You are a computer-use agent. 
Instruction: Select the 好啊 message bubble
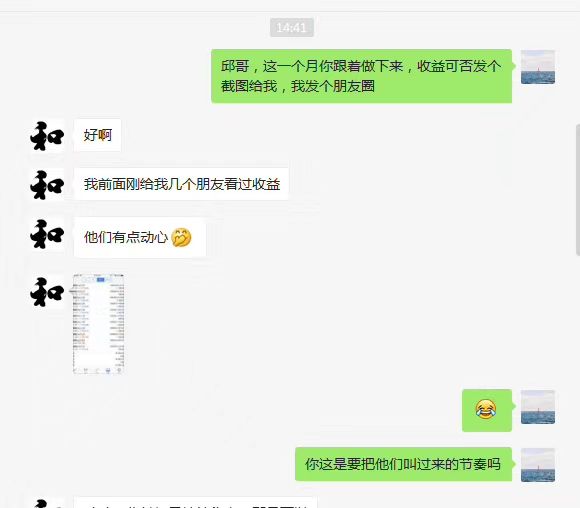coord(98,135)
